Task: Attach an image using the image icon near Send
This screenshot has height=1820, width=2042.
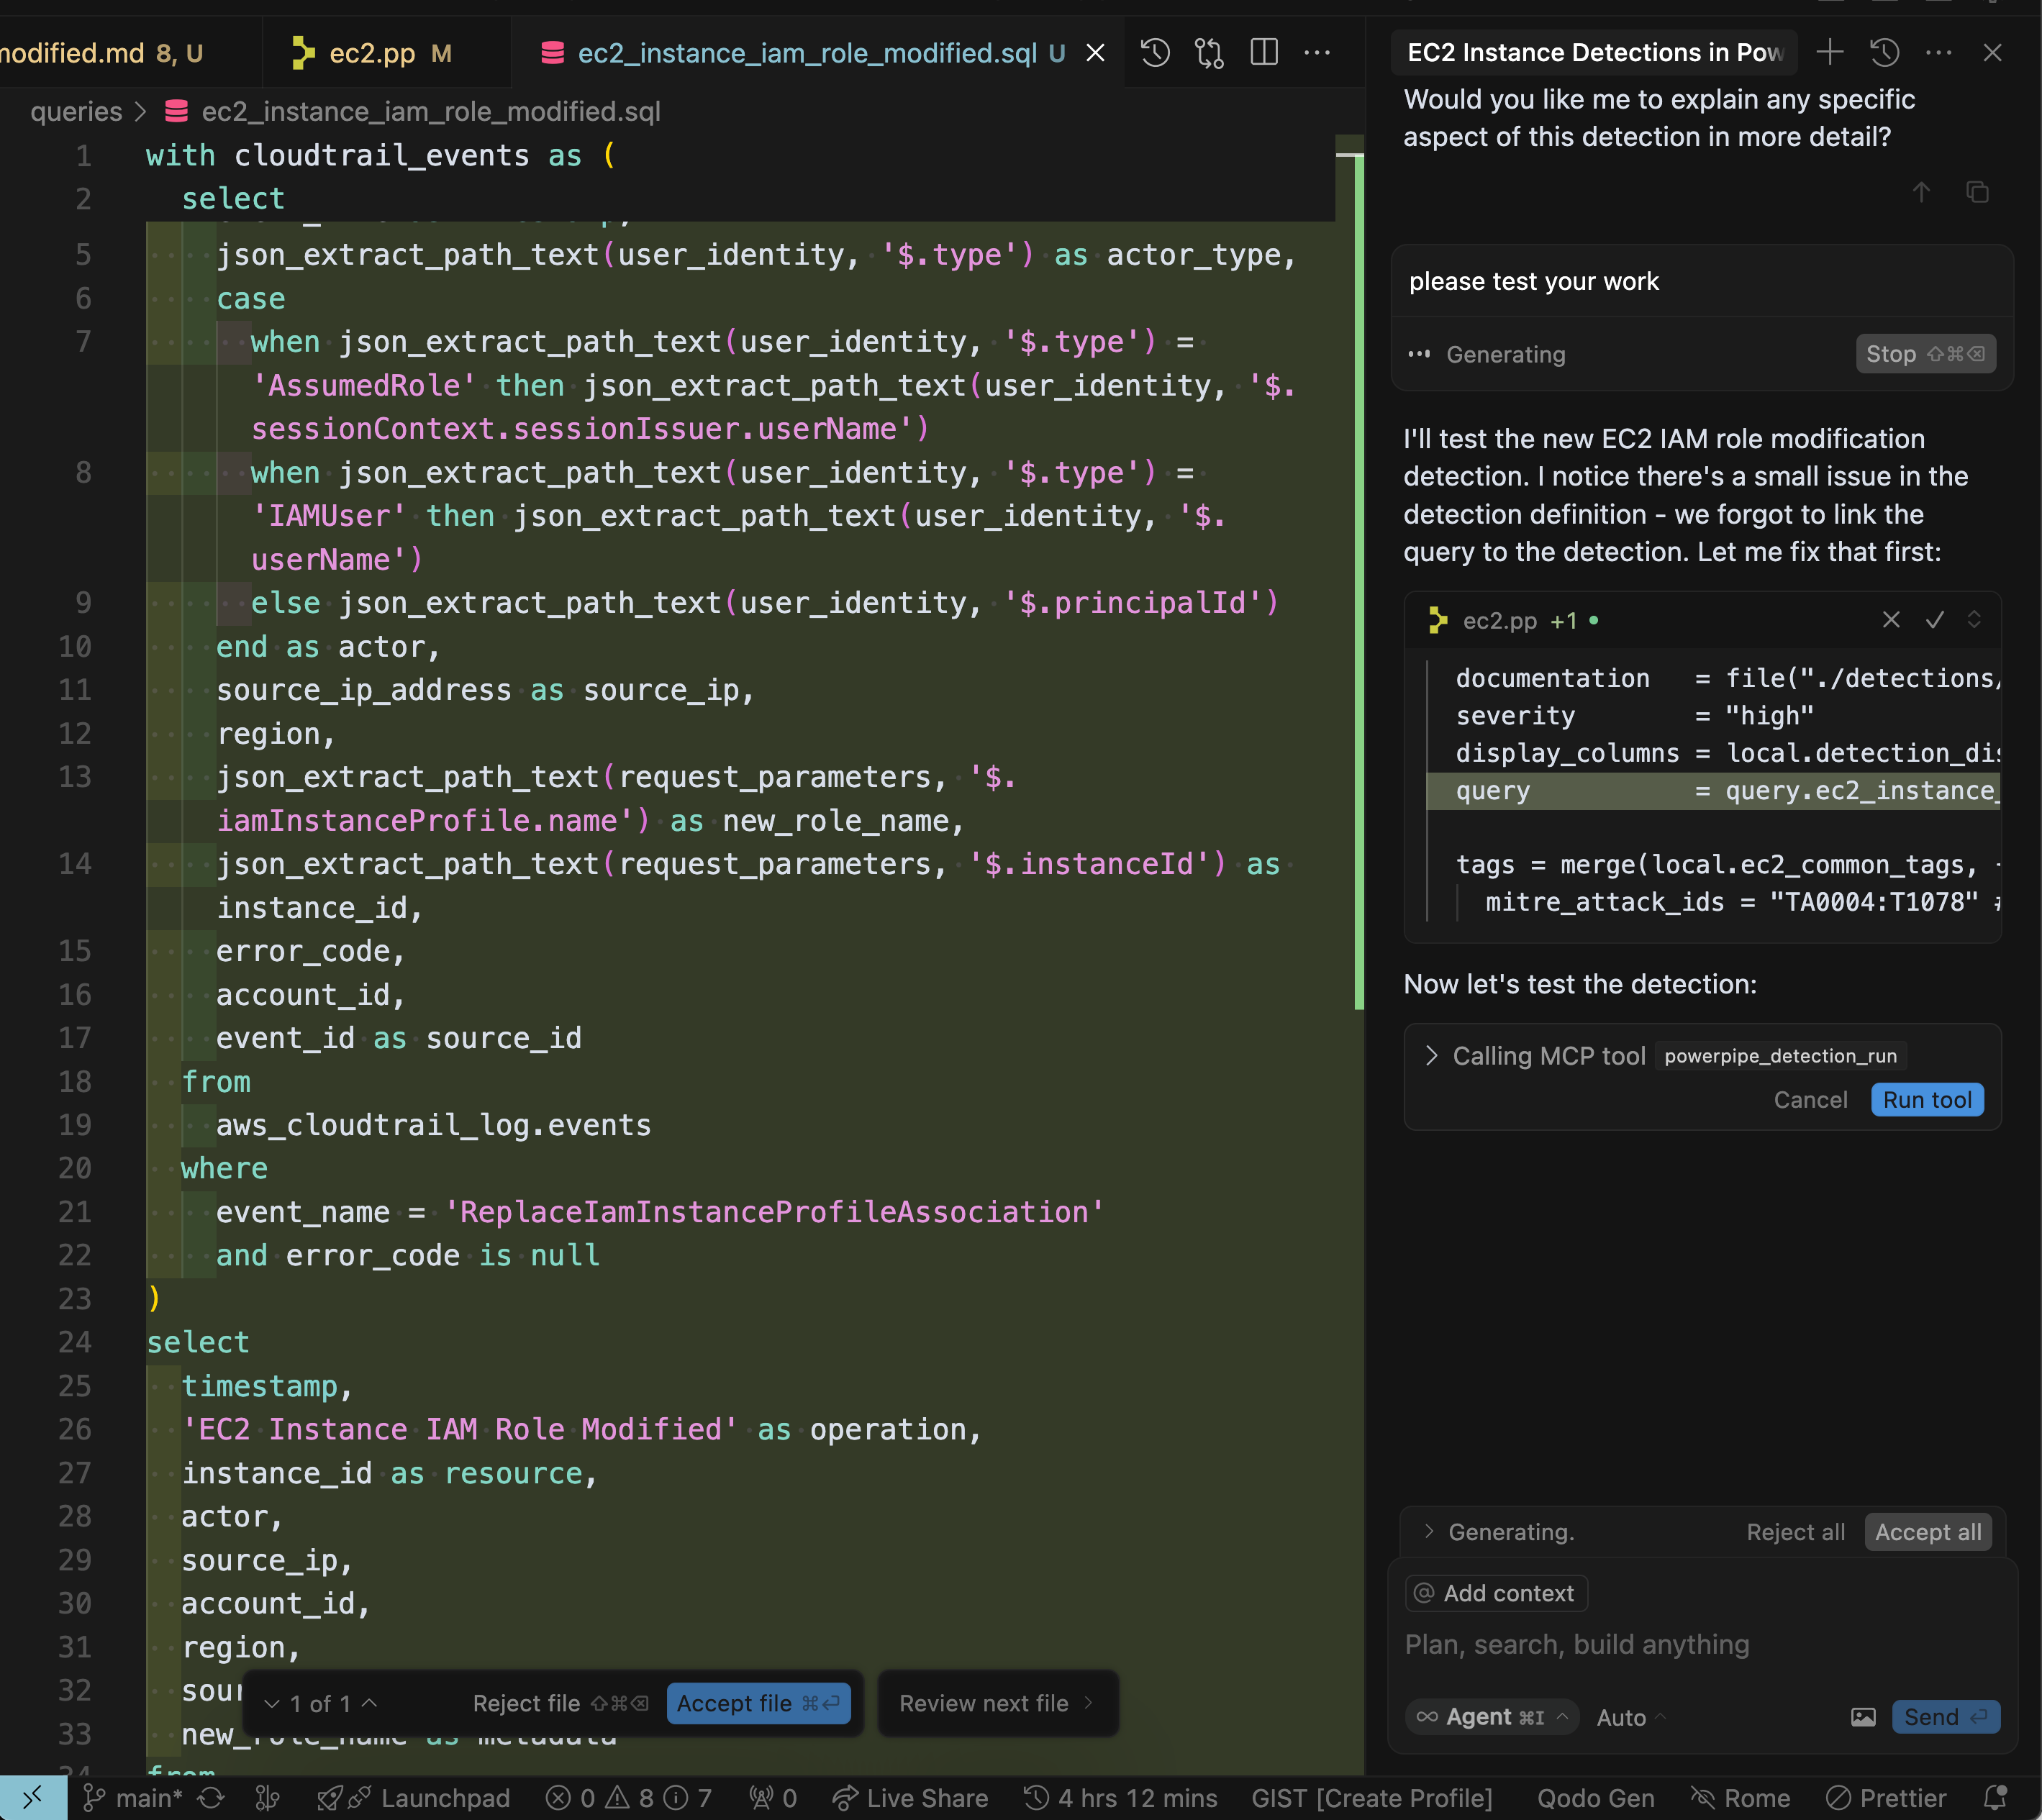Action: click(x=1863, y=1716)
